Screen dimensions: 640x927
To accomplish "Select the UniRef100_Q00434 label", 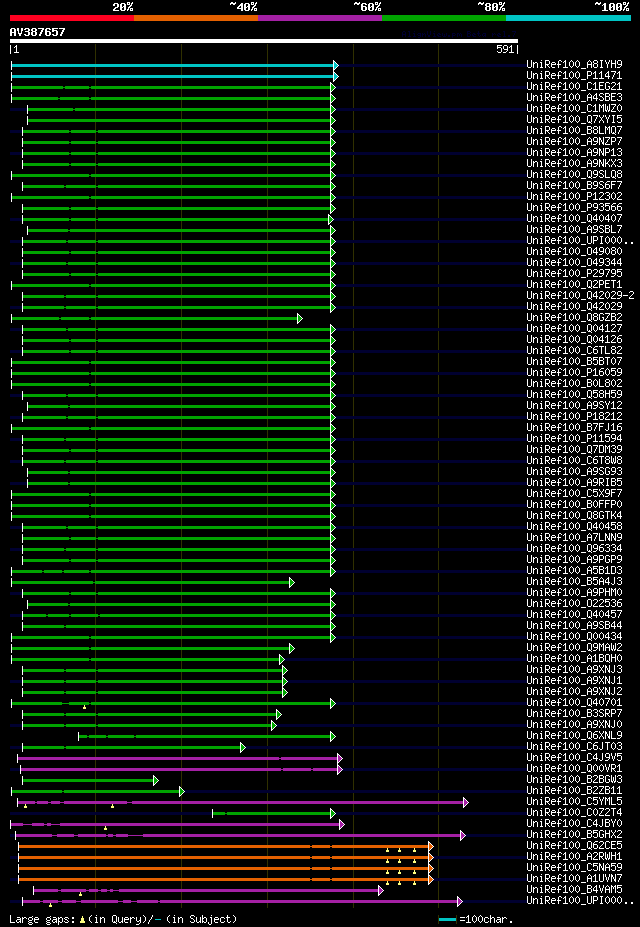I will [574, 636].
